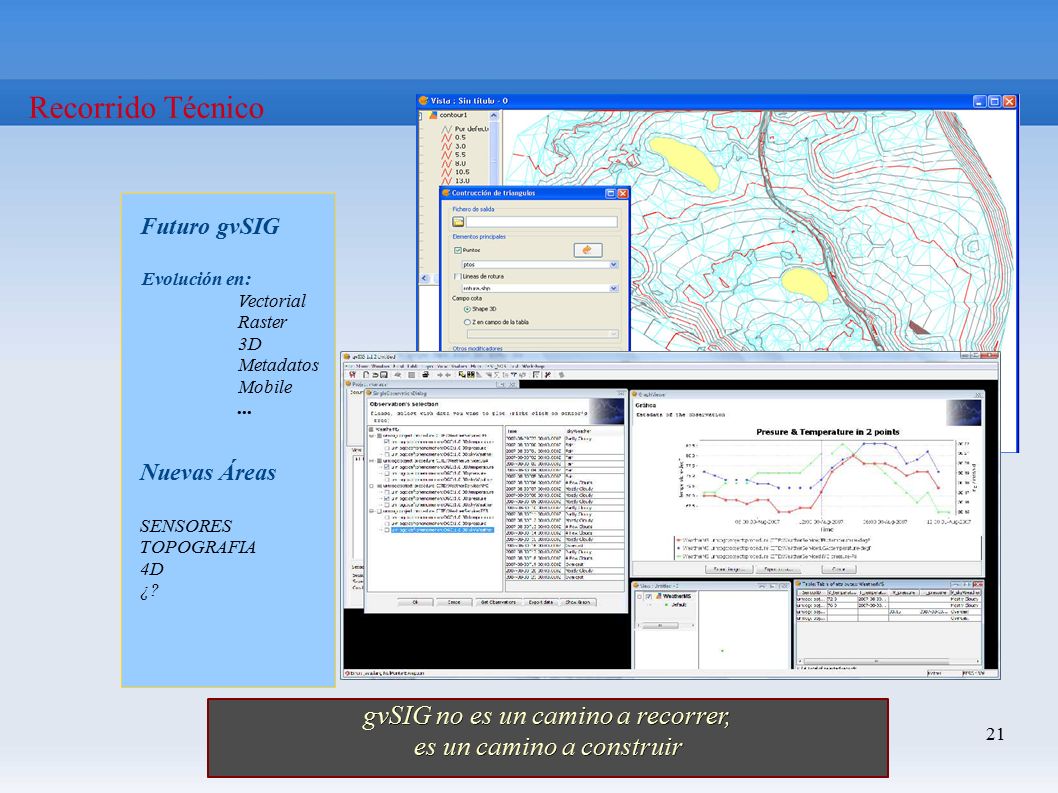This screenshot has height=793, width=1058.
Task: Click the tools wrench toolbar icon
Action: (548, 375)
